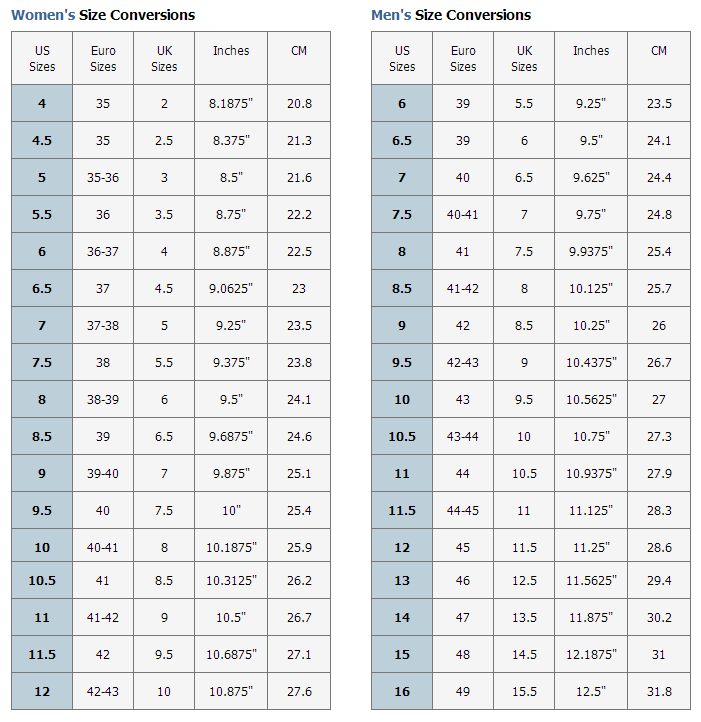701x722 pixels.
Task: Select men's US size 16 cell
Action: click(402, 692)
